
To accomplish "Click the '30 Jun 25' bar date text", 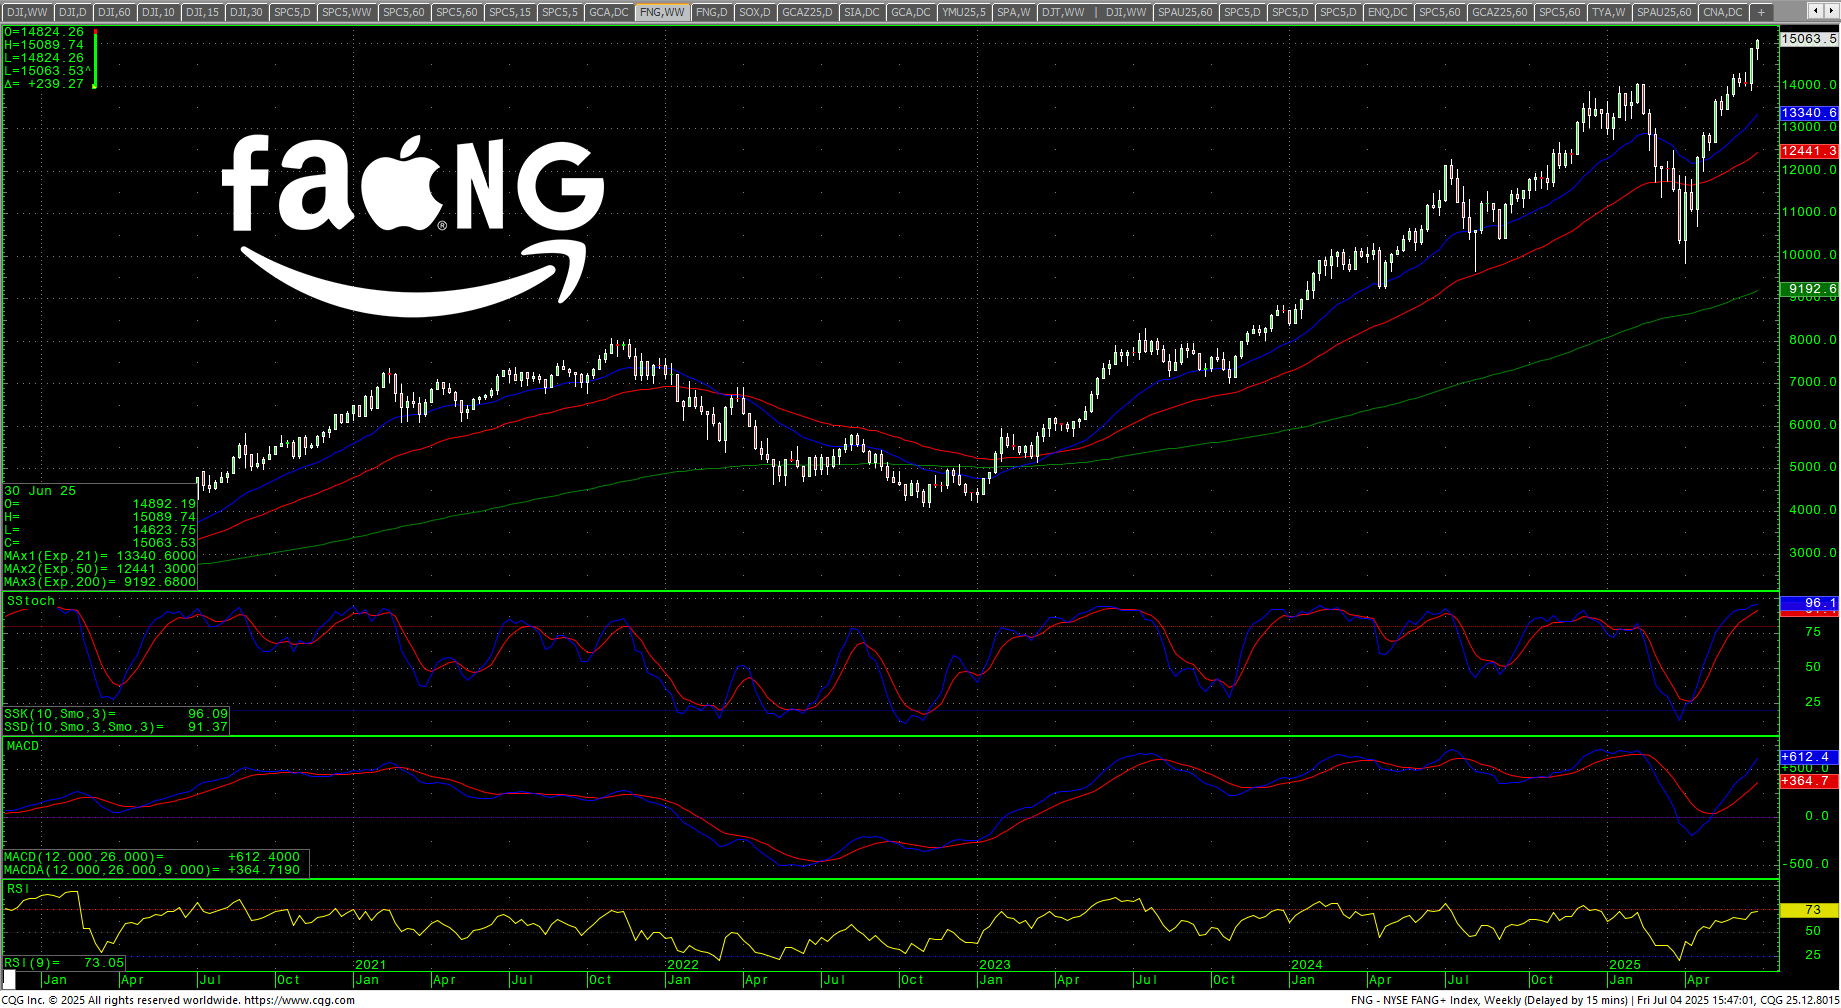I will pyautogui.click(x=40, y=491).
